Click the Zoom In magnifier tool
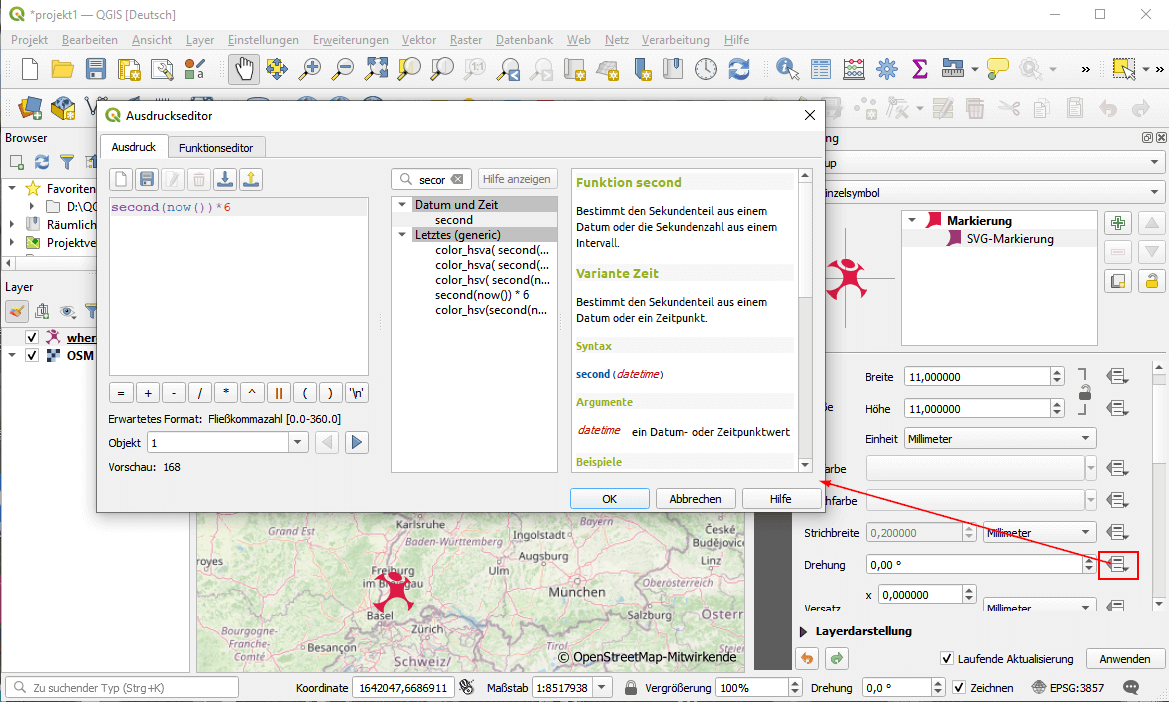Viewport: 1169px width, 702px height. pyautogui.click(x=310, y=69)
